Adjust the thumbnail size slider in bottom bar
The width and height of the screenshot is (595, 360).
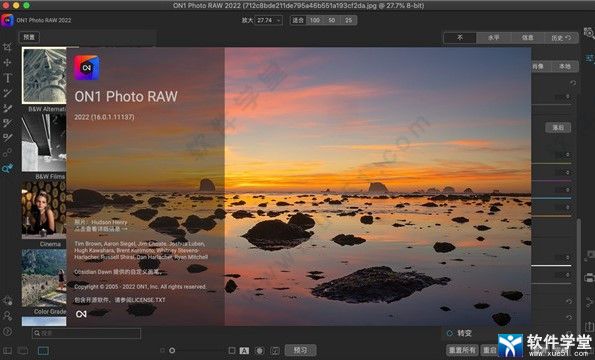[172, 351]
